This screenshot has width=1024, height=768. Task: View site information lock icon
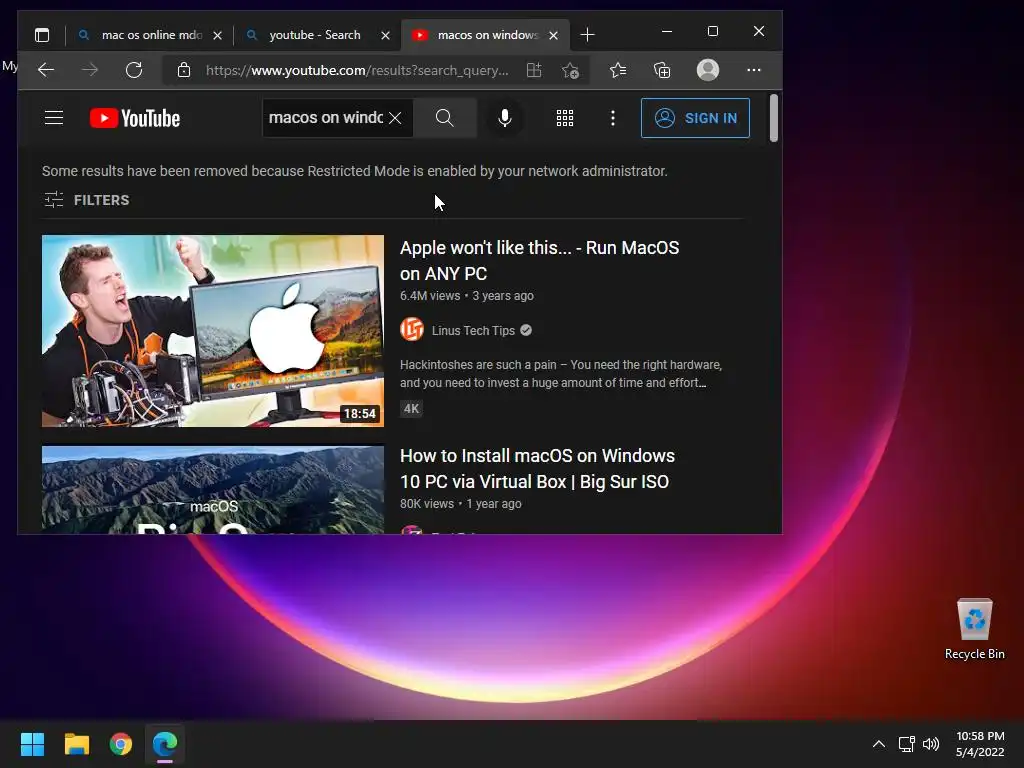[x=184, y=70]
